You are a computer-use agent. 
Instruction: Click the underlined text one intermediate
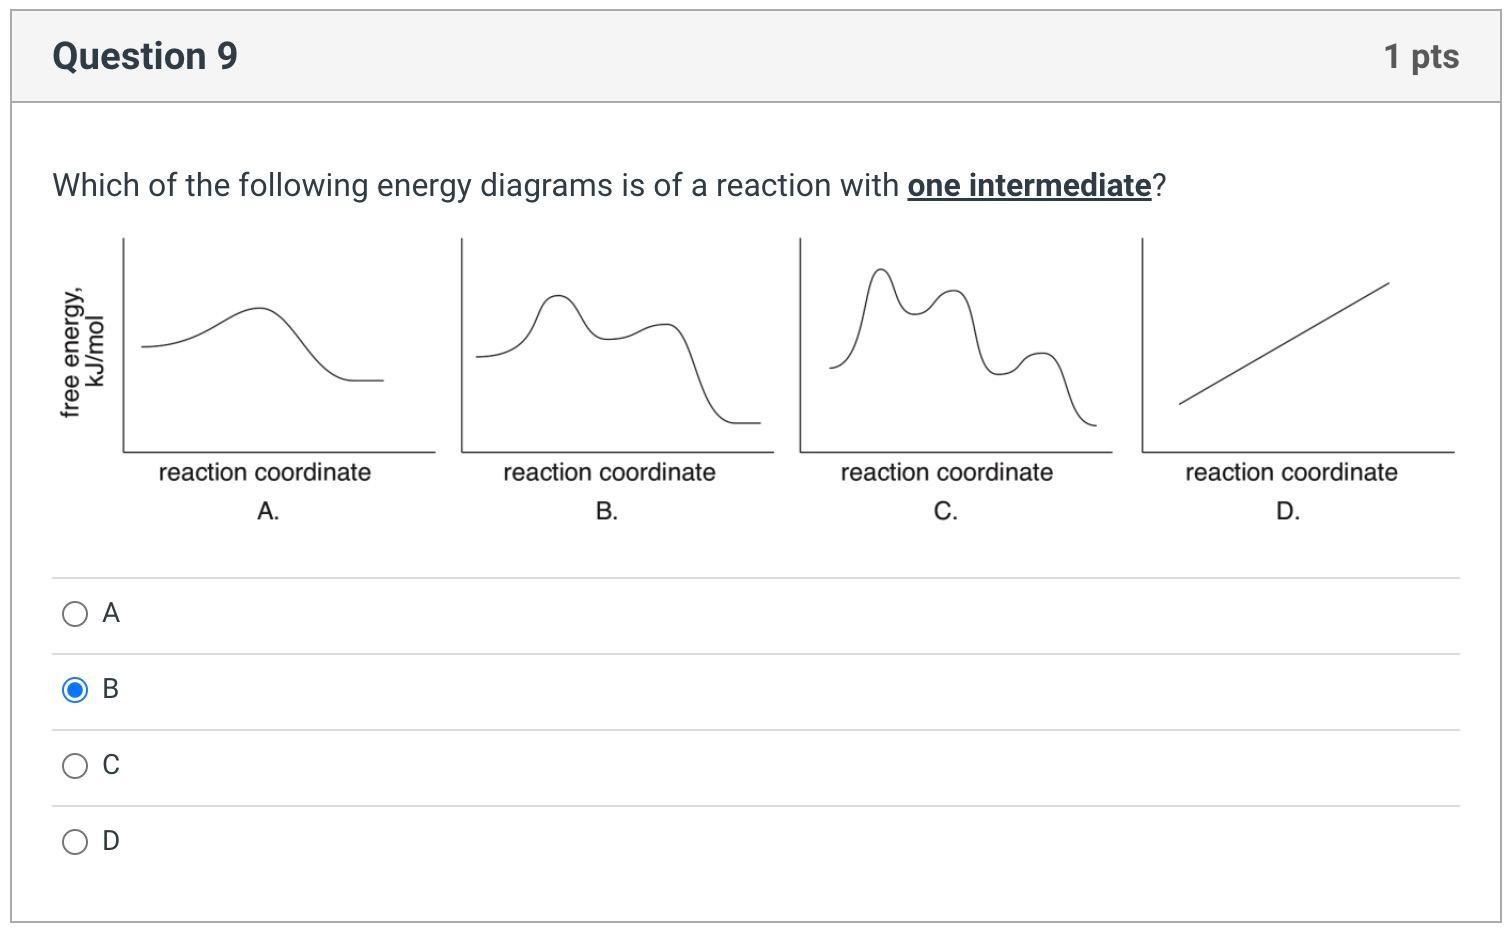[1026, 185]
